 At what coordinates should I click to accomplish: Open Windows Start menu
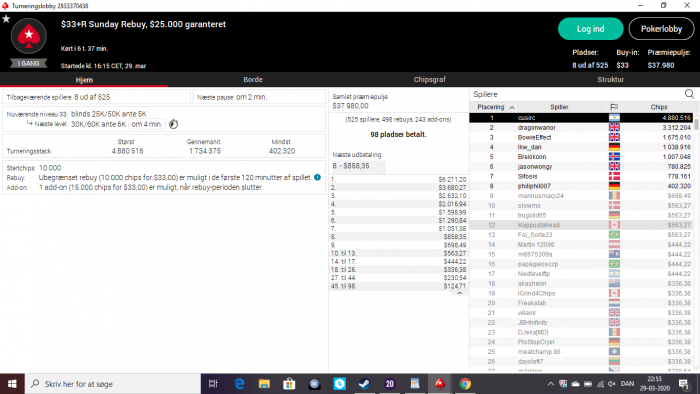pos(12,384)
